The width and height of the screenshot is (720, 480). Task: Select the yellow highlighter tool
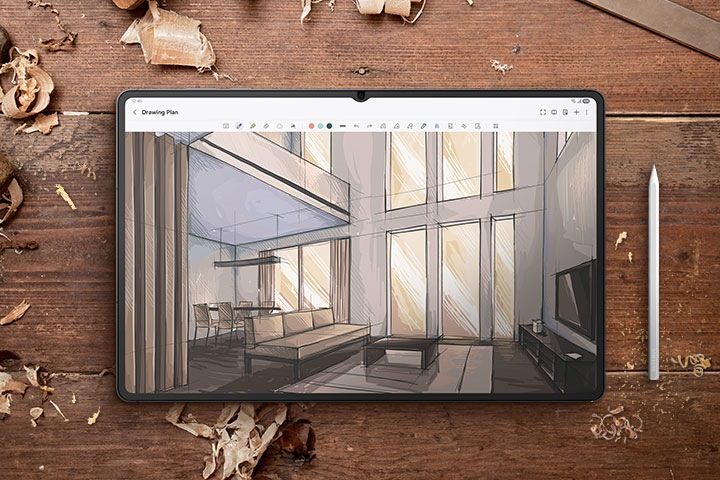point(253,126)
